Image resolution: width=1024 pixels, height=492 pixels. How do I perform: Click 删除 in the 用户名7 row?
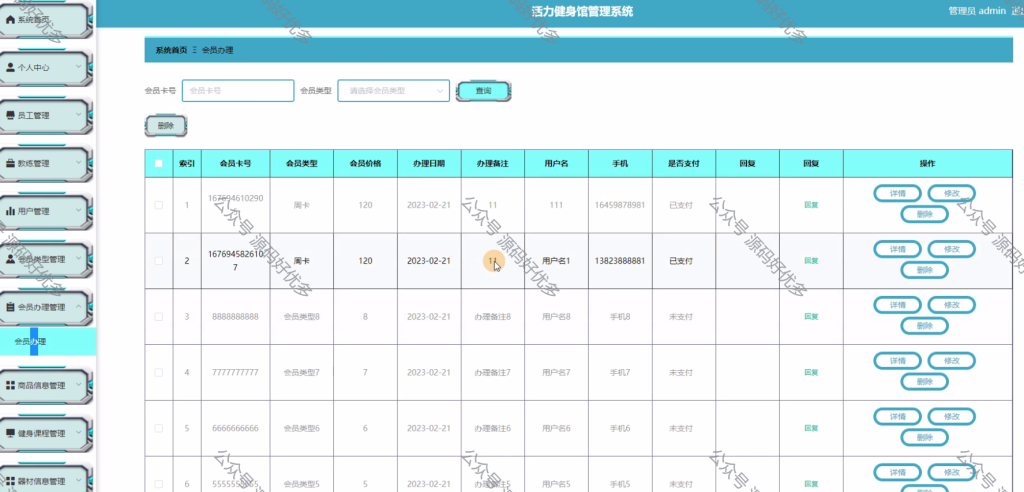925,382
